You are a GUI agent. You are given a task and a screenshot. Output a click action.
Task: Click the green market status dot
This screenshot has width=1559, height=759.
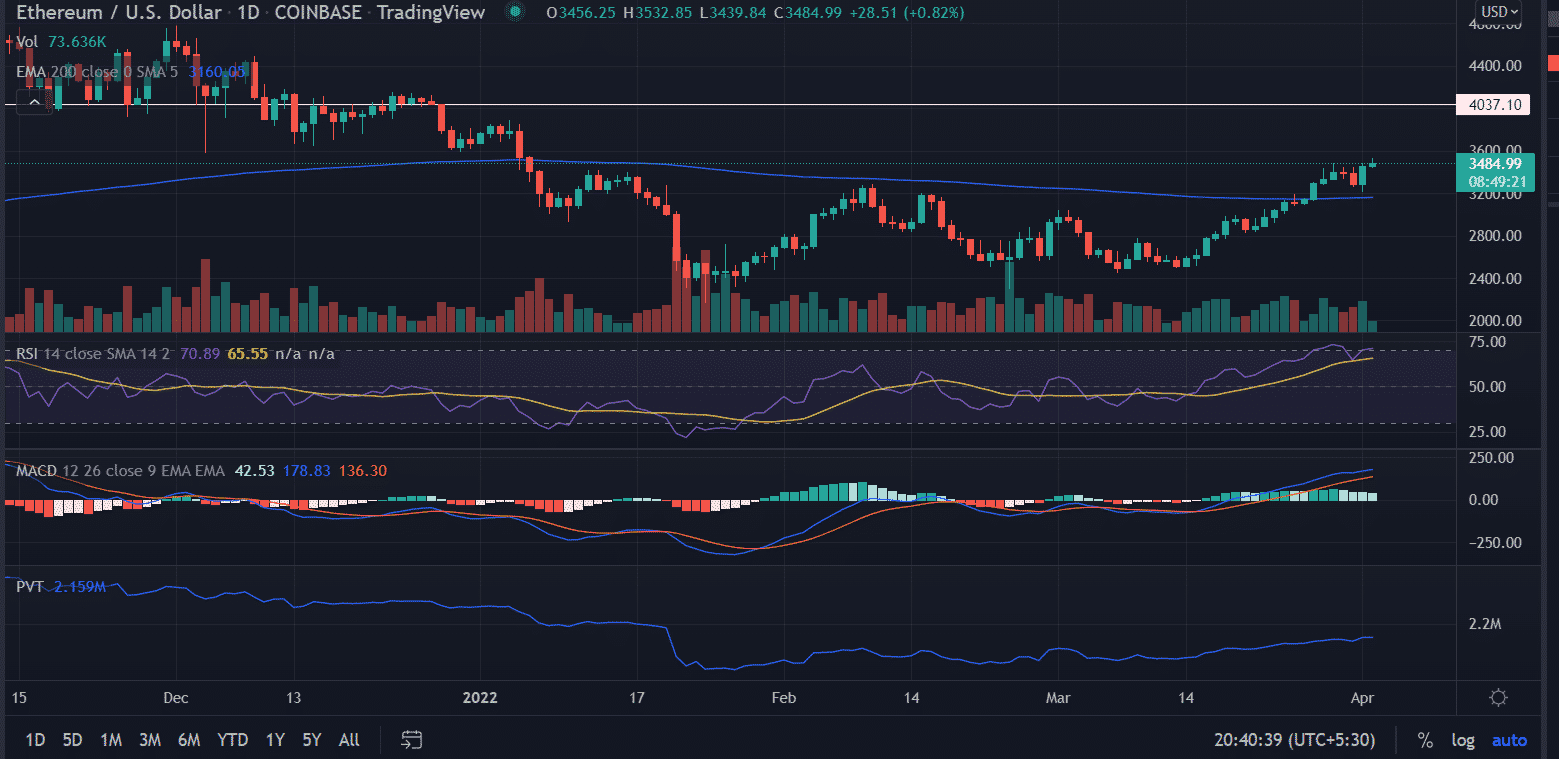coord(514,12)
